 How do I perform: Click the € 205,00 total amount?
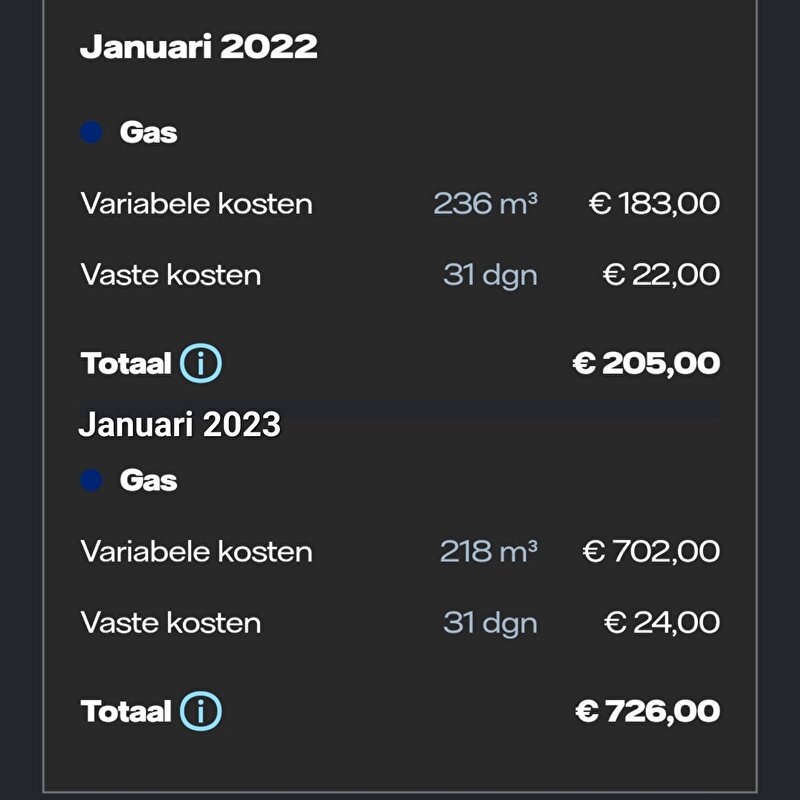tap(646, 363)
